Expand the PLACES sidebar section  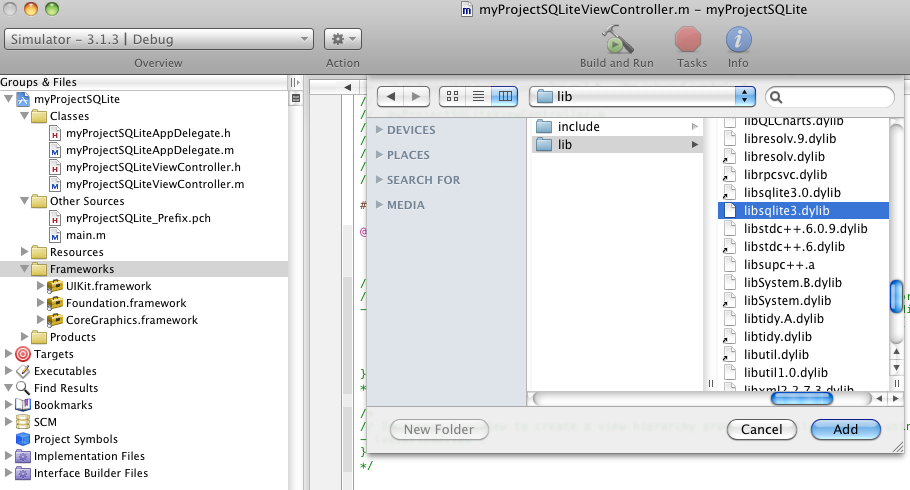pyautogui.click(x=380, y=154)
